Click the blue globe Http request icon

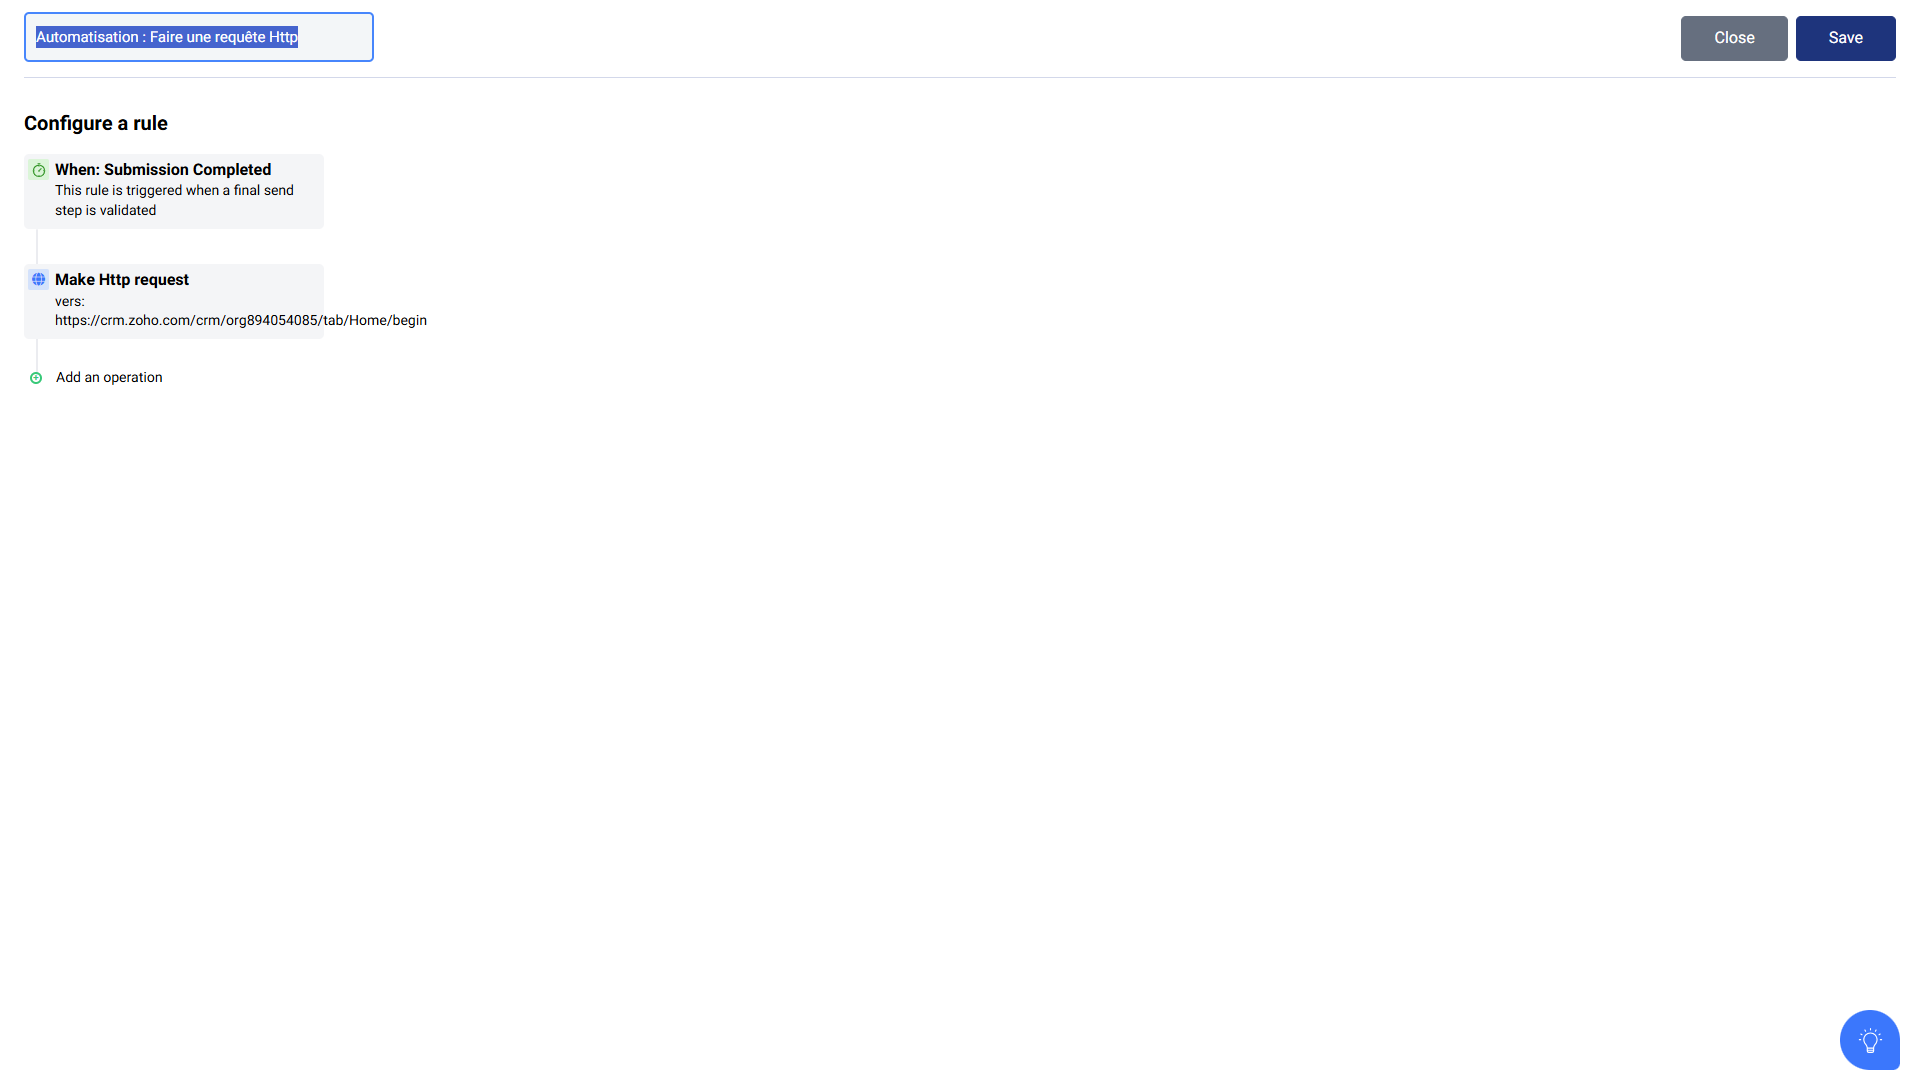click(x=39, y=280)
